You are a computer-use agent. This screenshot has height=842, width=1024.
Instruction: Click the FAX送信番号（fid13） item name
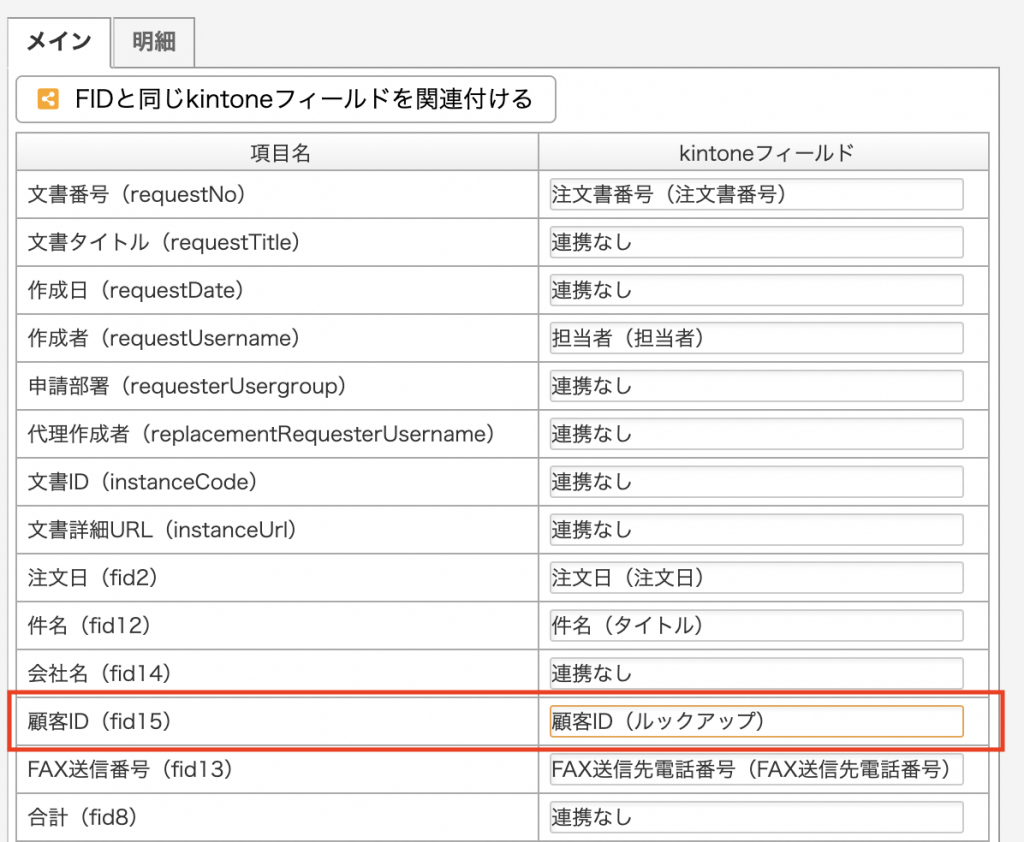(x=130, y=769)
